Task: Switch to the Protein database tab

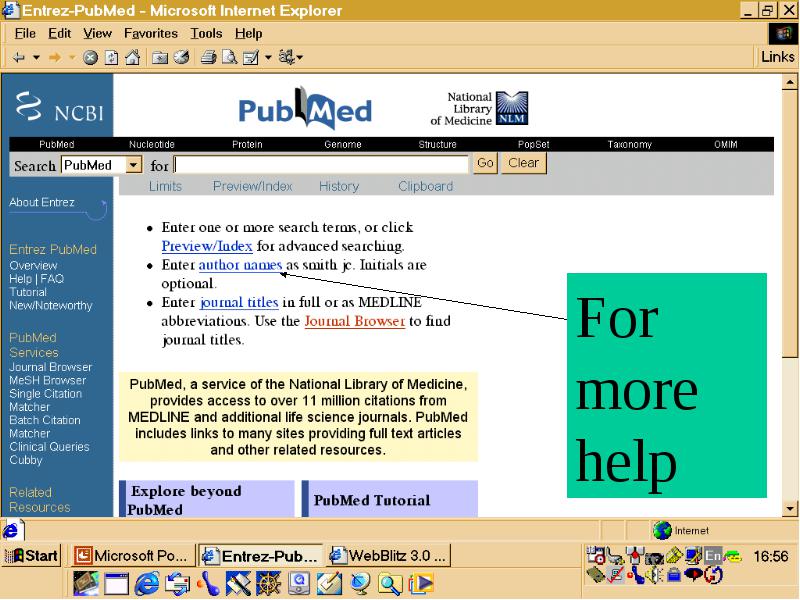Action: pyautogui.click(x=247, y=144)
